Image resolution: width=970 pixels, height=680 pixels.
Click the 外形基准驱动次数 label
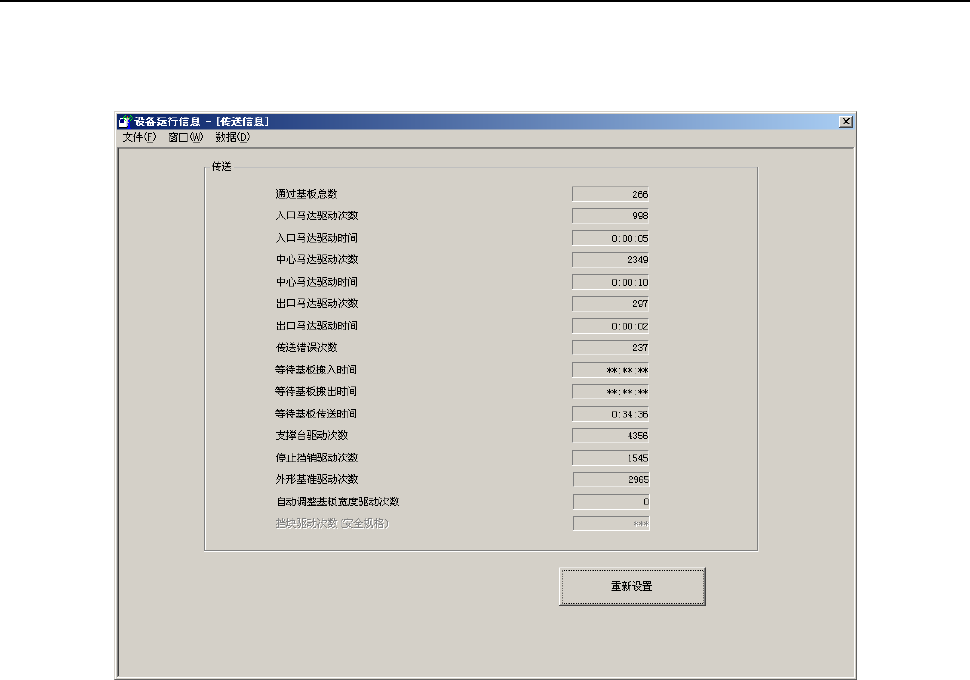pos(317,479)
